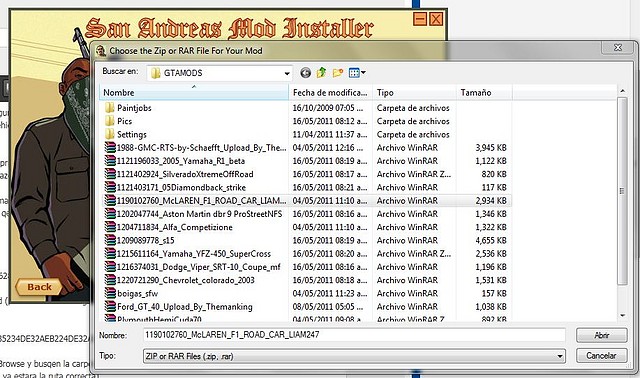This screenshot has width=640, height=378.
Task: Click Back in San Andreas Mod Installer
Action: tap(39, 287)
